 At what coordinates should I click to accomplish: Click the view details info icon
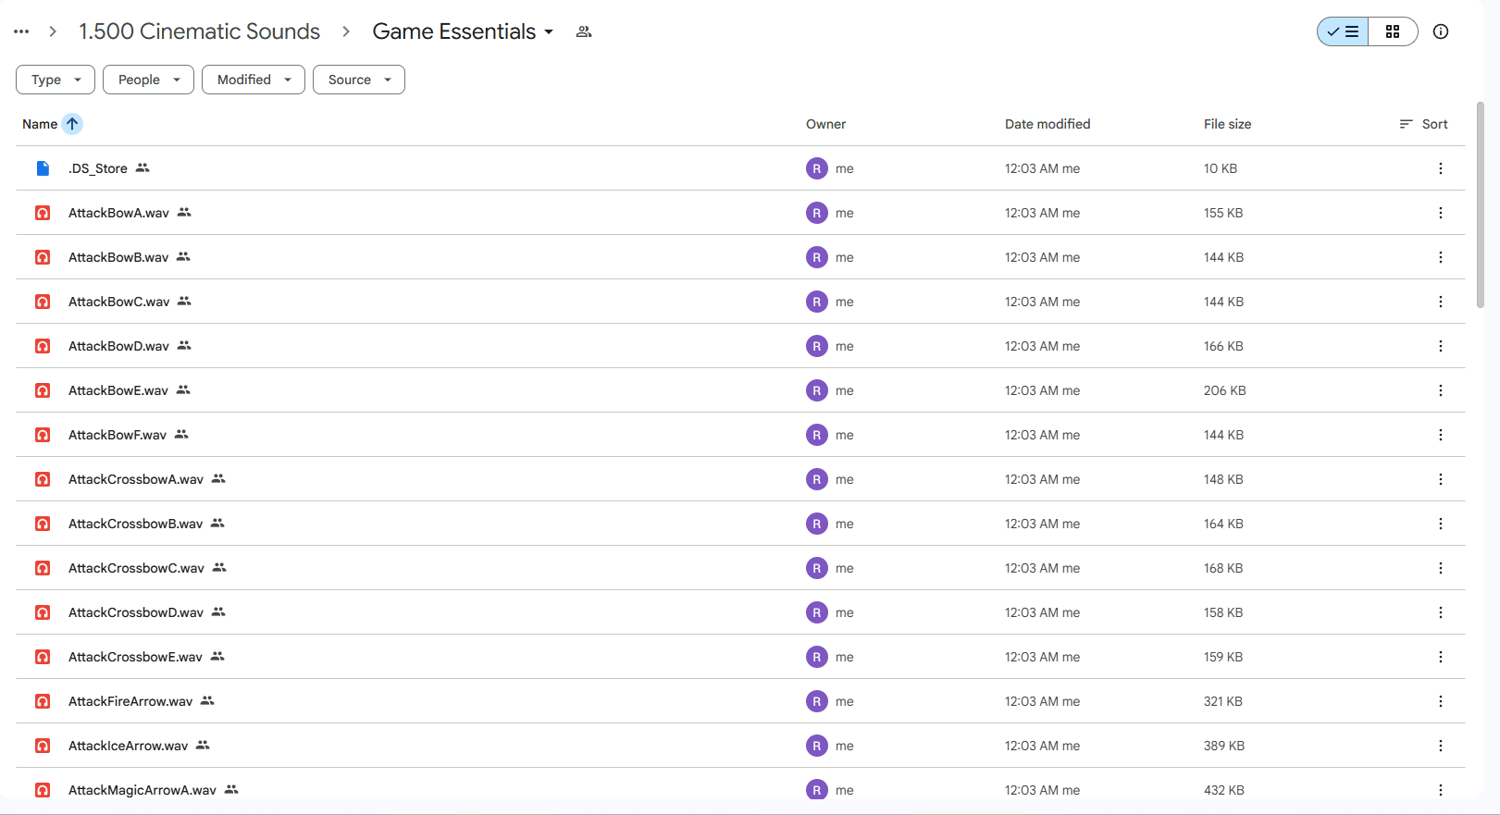(1440, 32)
